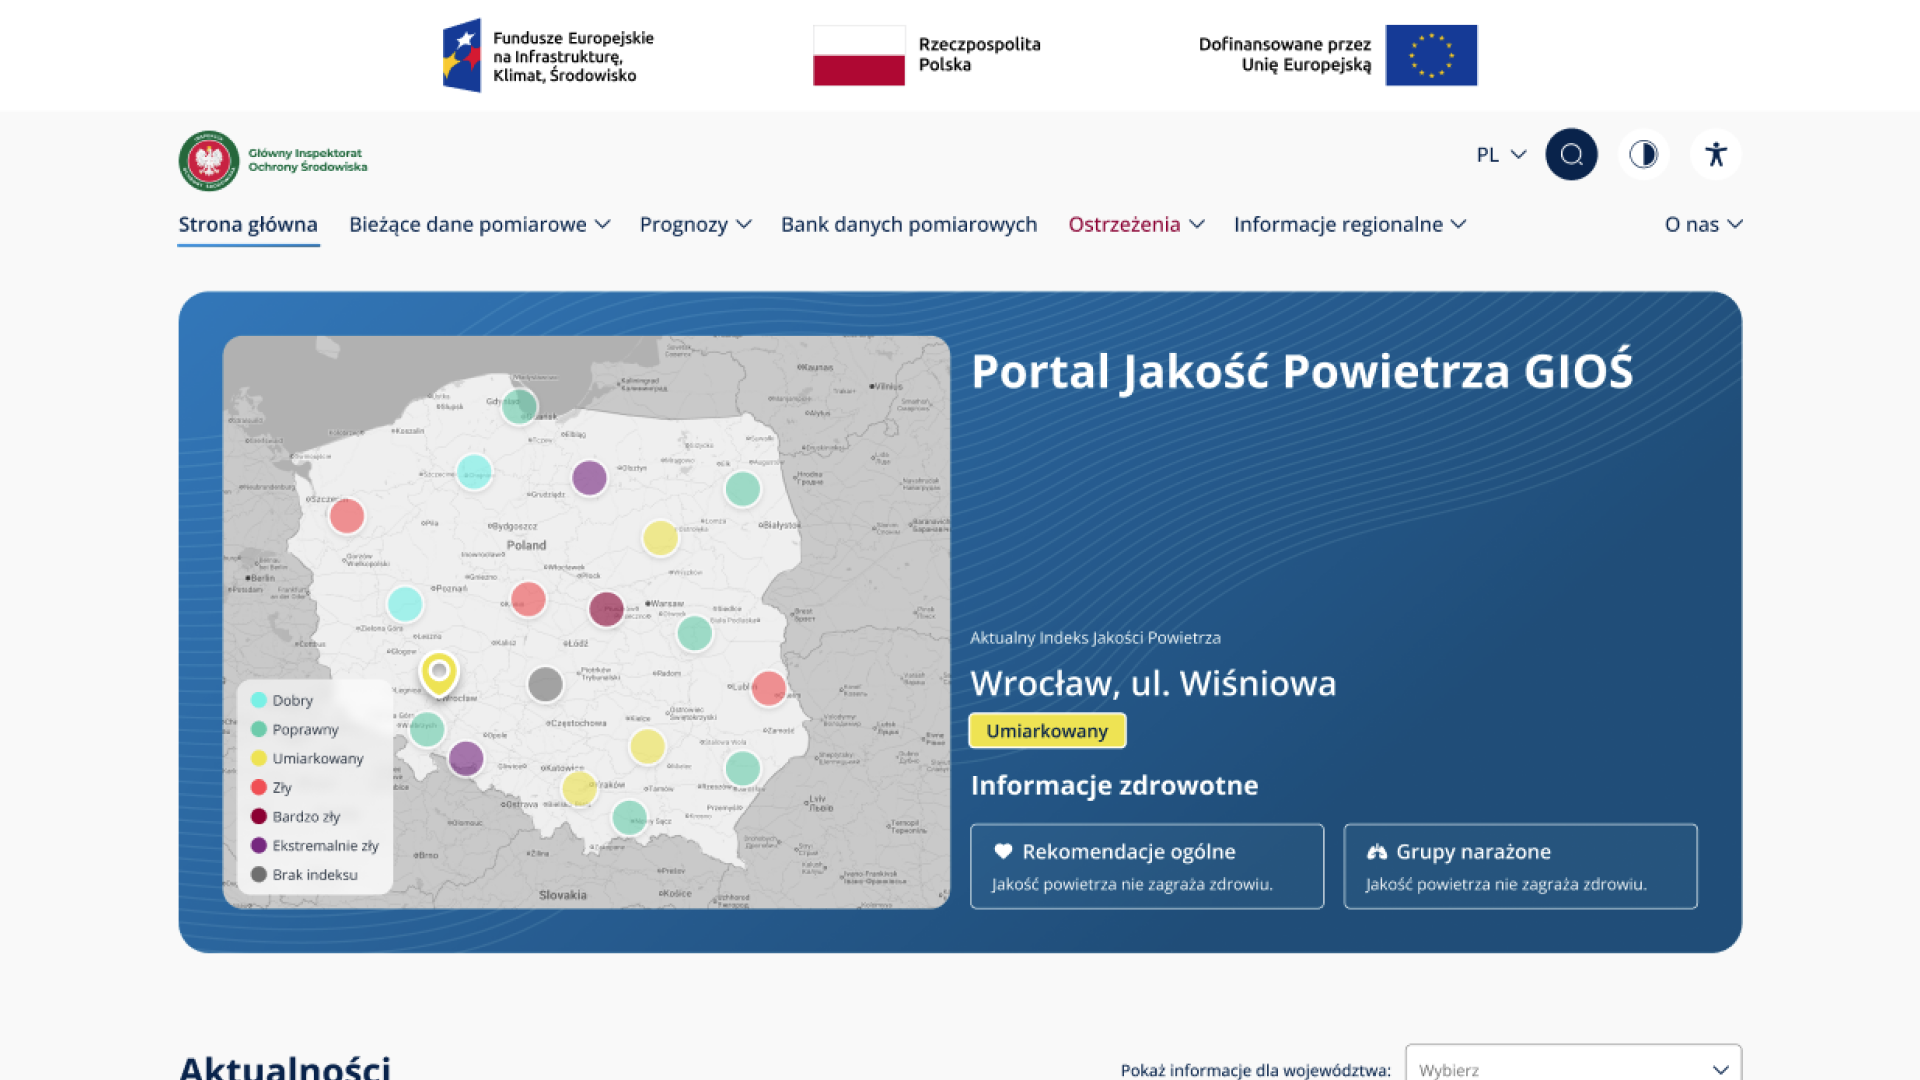
Task: Open Grupy narażone card
Action: pyautogui.click(x=1520, y=866)
